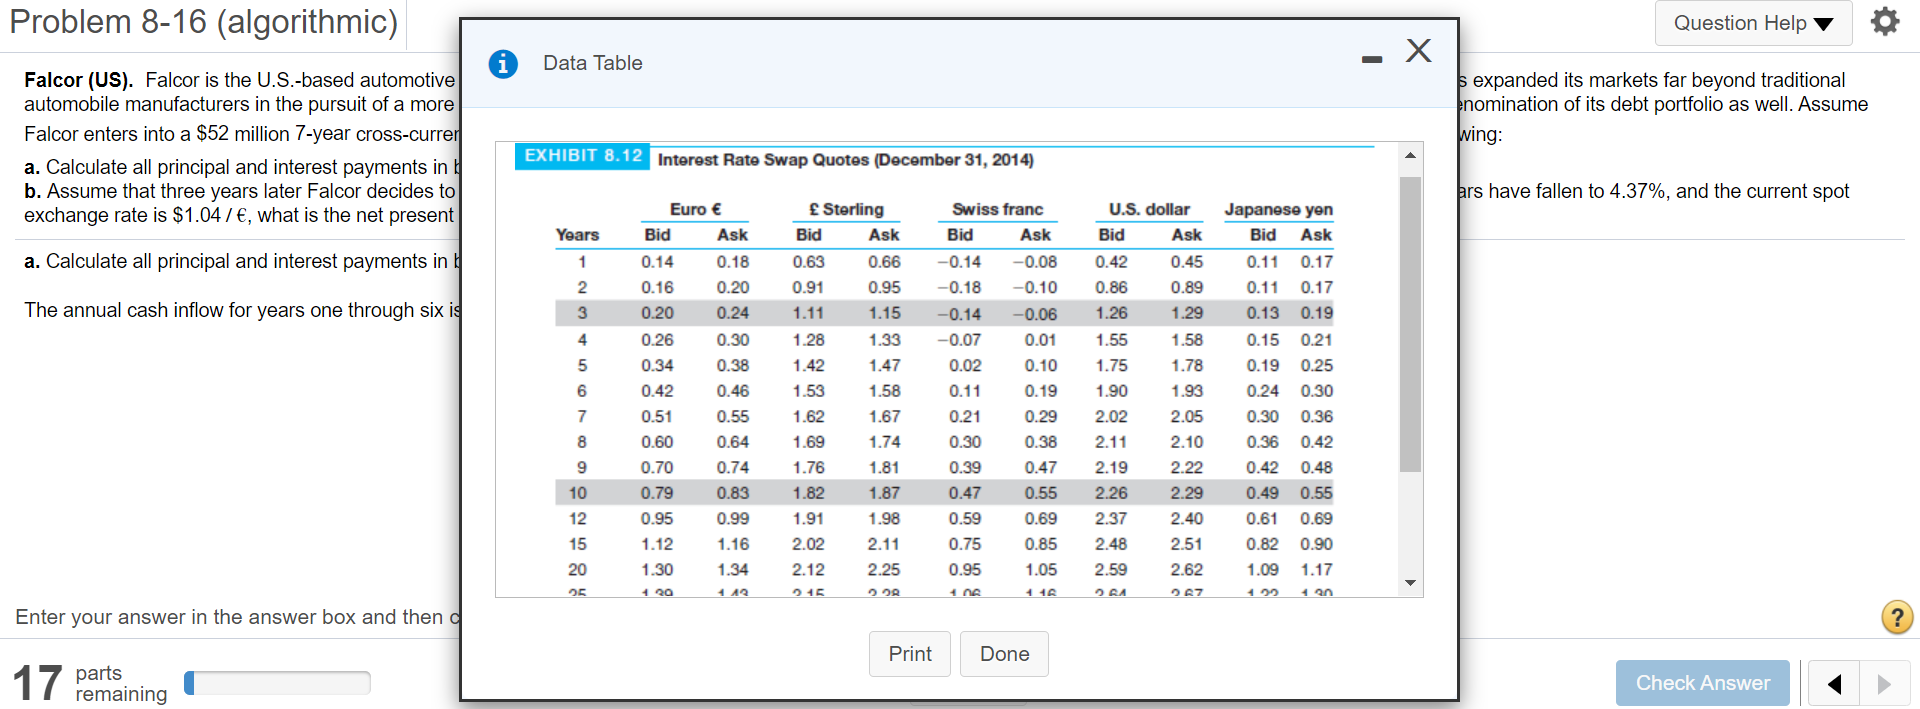Click the scroll up arrow in data table

coord(1410,156)
